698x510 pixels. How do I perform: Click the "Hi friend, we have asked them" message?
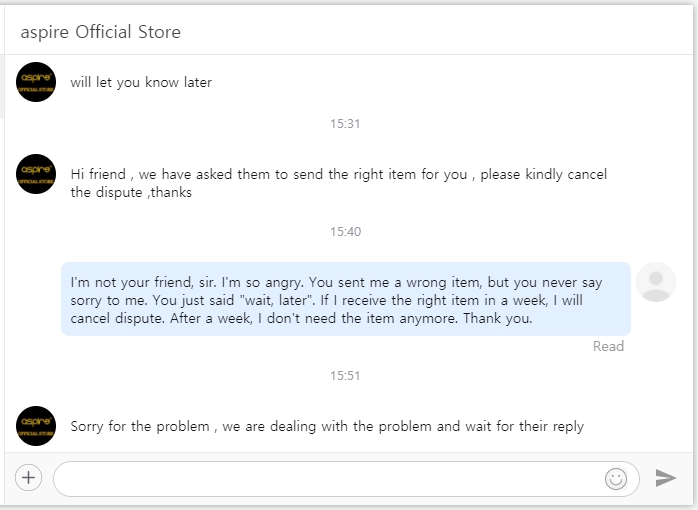click(338, 174)
